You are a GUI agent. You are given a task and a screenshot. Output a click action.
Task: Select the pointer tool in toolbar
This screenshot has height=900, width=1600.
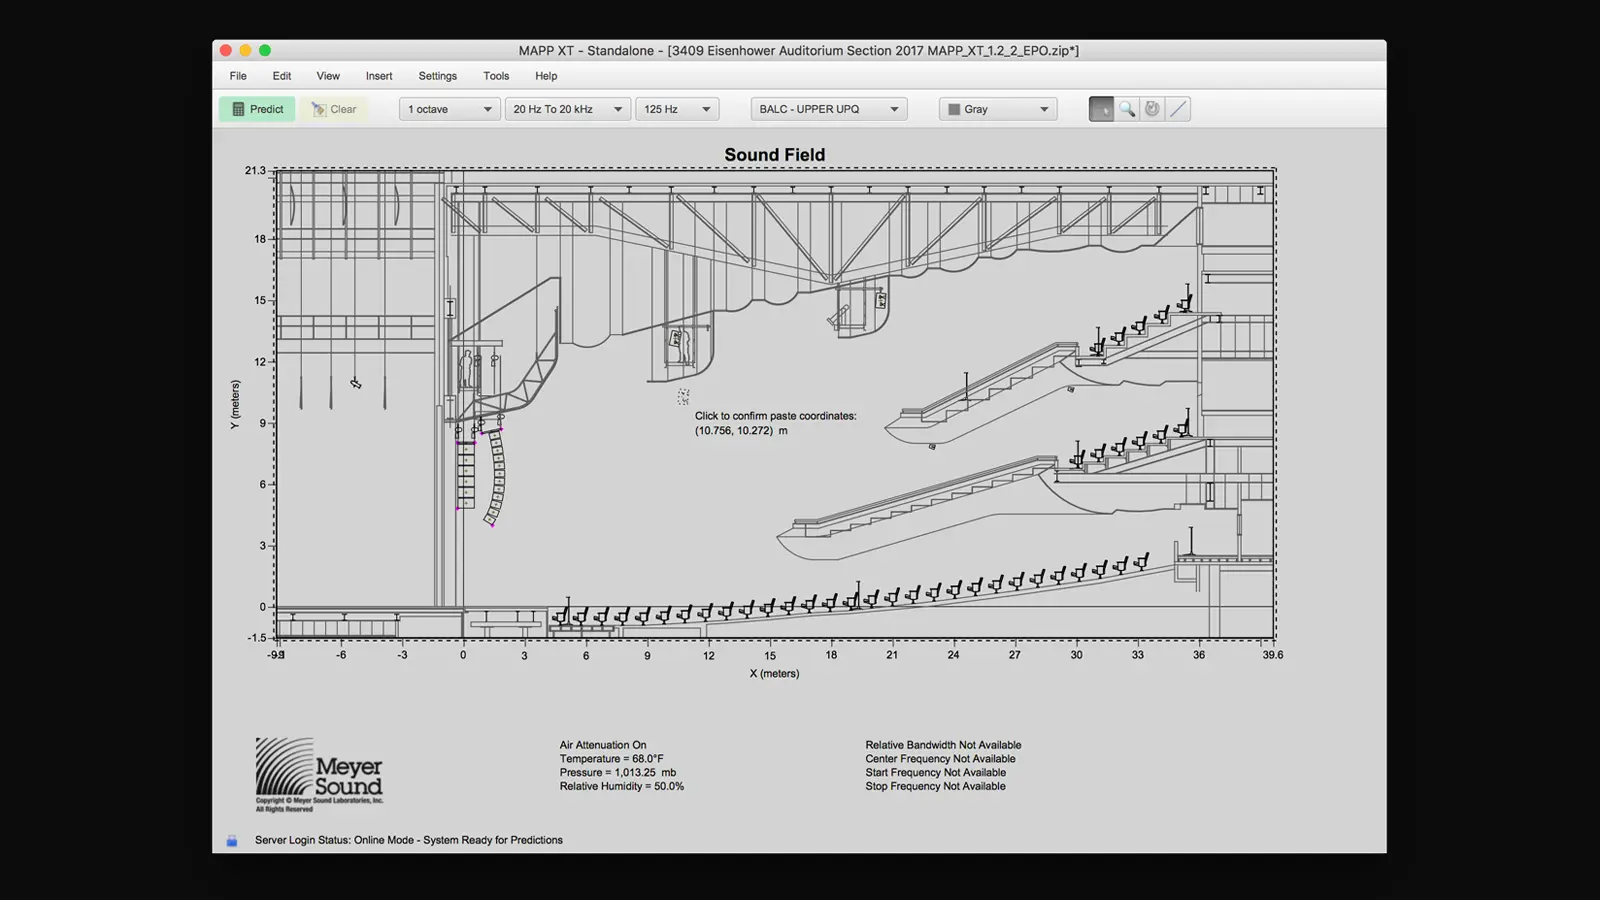pyautogui.click(x=1101, y=109)
